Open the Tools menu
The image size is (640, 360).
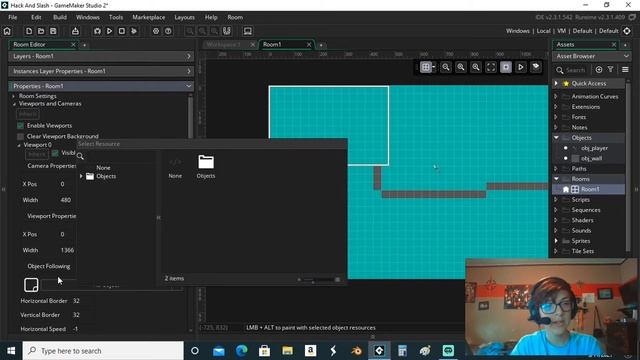(x=116, y=17)
